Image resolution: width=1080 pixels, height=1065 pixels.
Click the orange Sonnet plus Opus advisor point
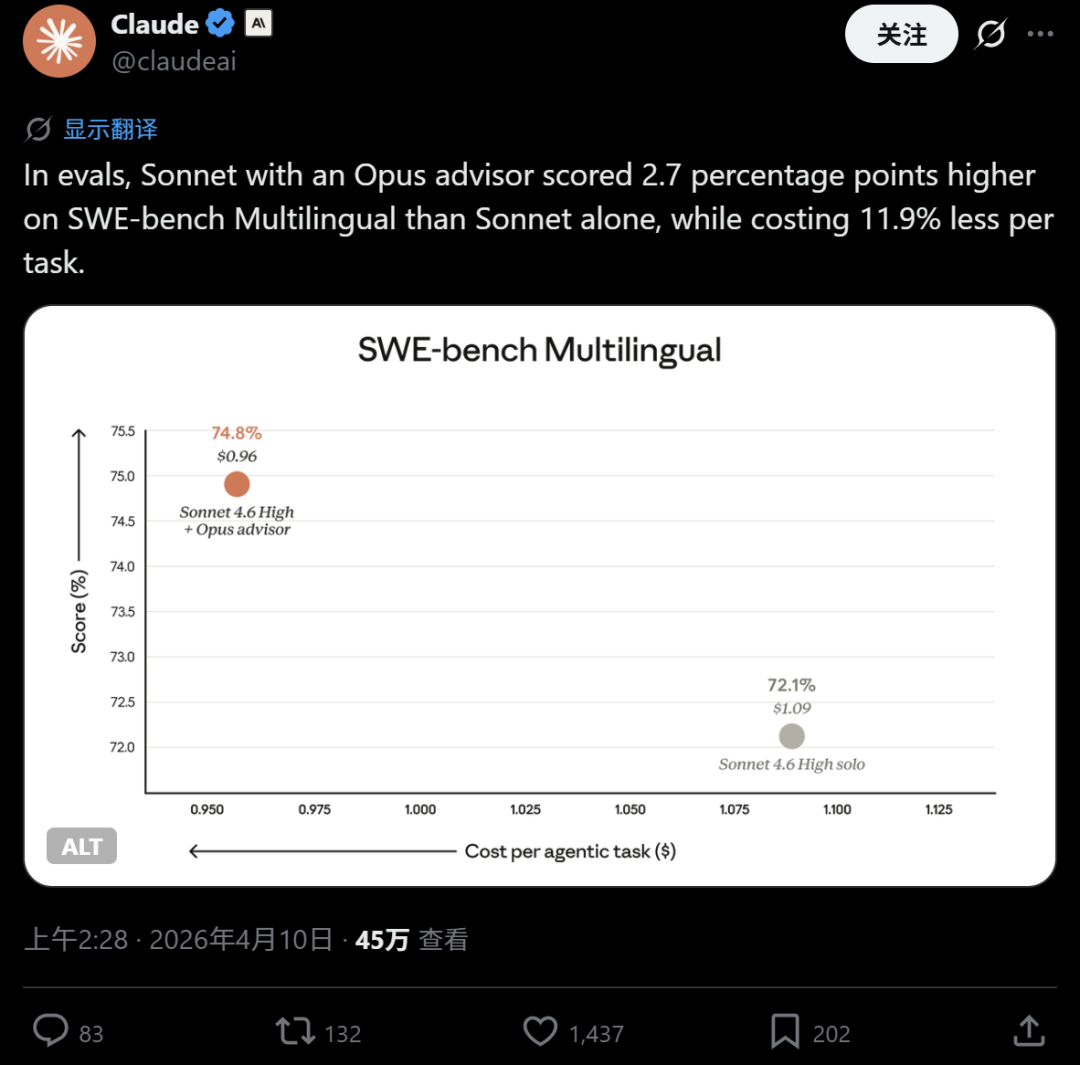click(x=237, y=484)
